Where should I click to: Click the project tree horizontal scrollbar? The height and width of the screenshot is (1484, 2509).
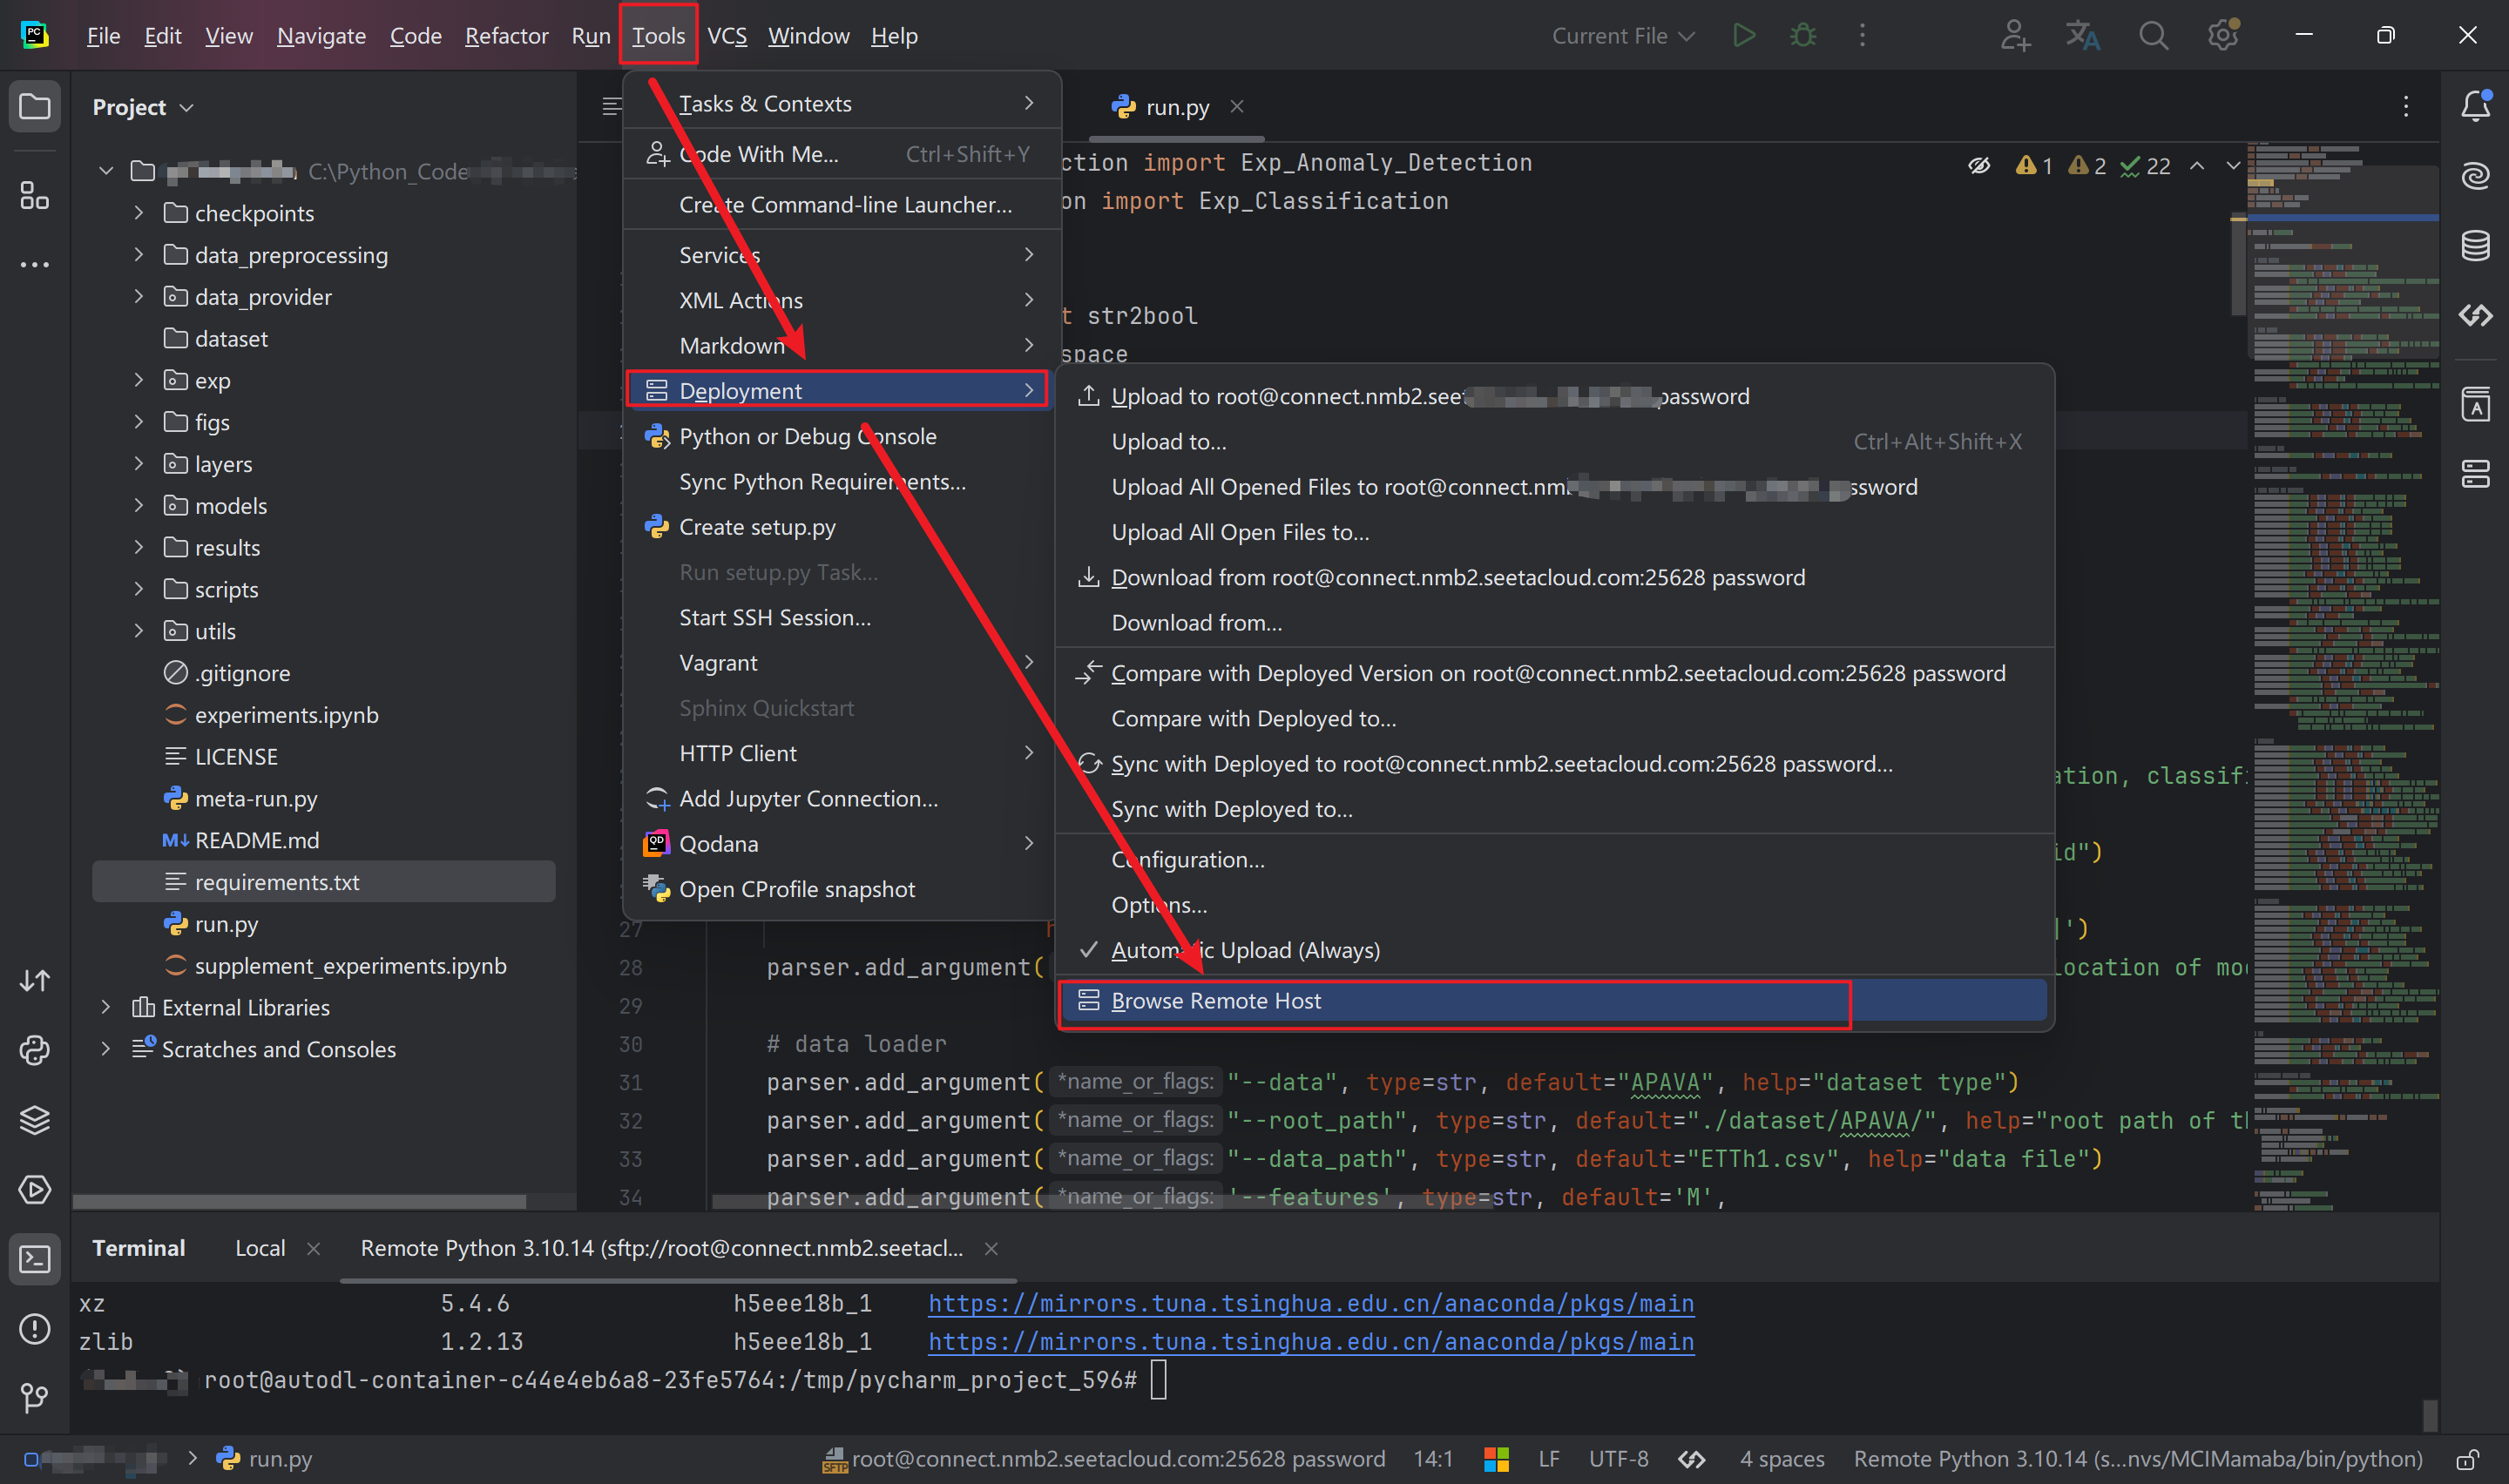[300, 1201]
